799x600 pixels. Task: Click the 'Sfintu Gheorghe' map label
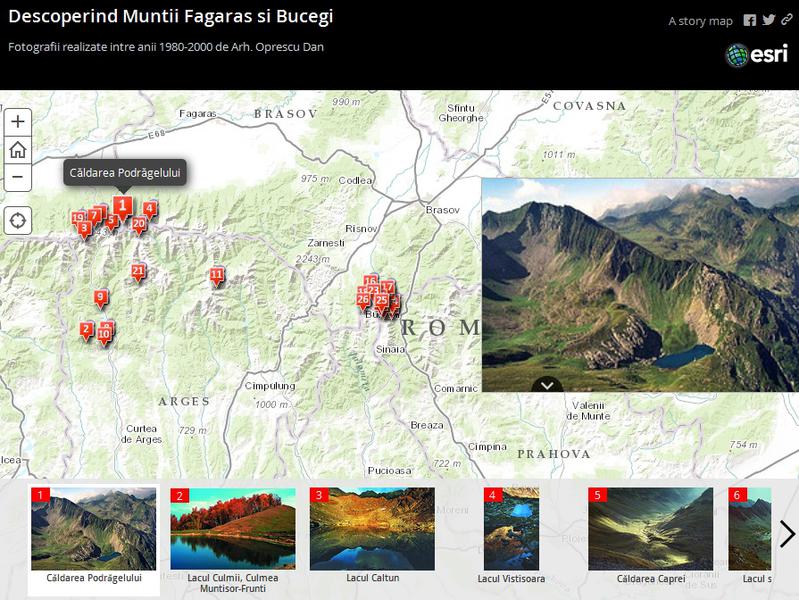(461, 113)
